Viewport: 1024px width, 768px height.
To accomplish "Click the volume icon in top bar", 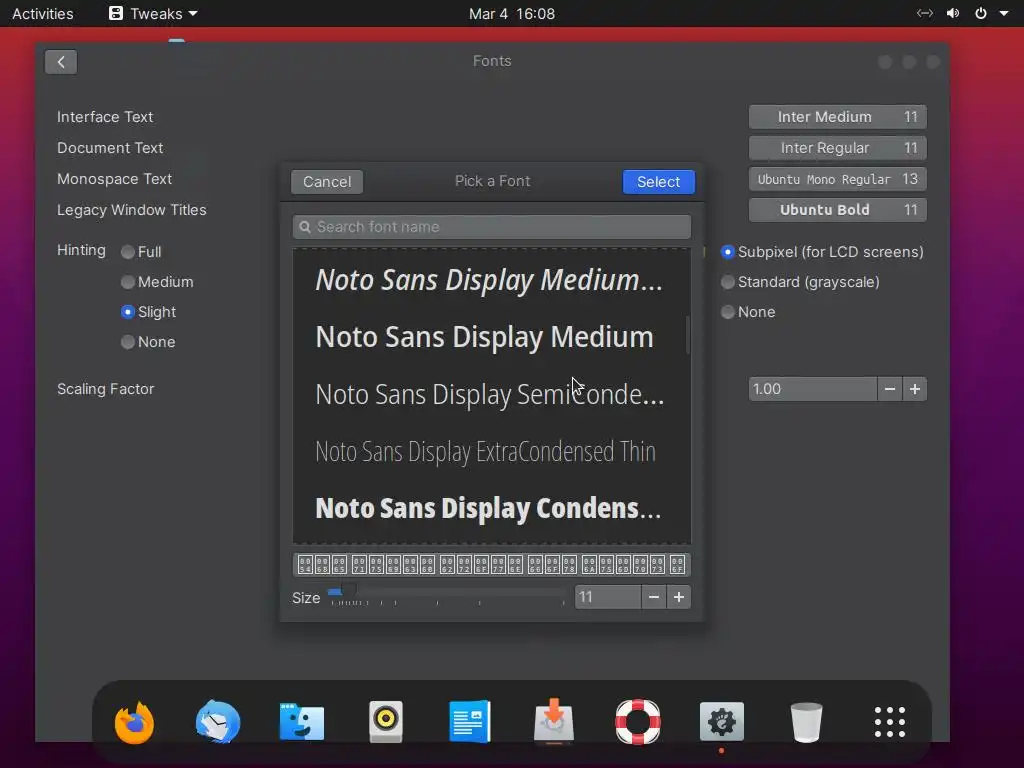I will (x=953, y=14).
